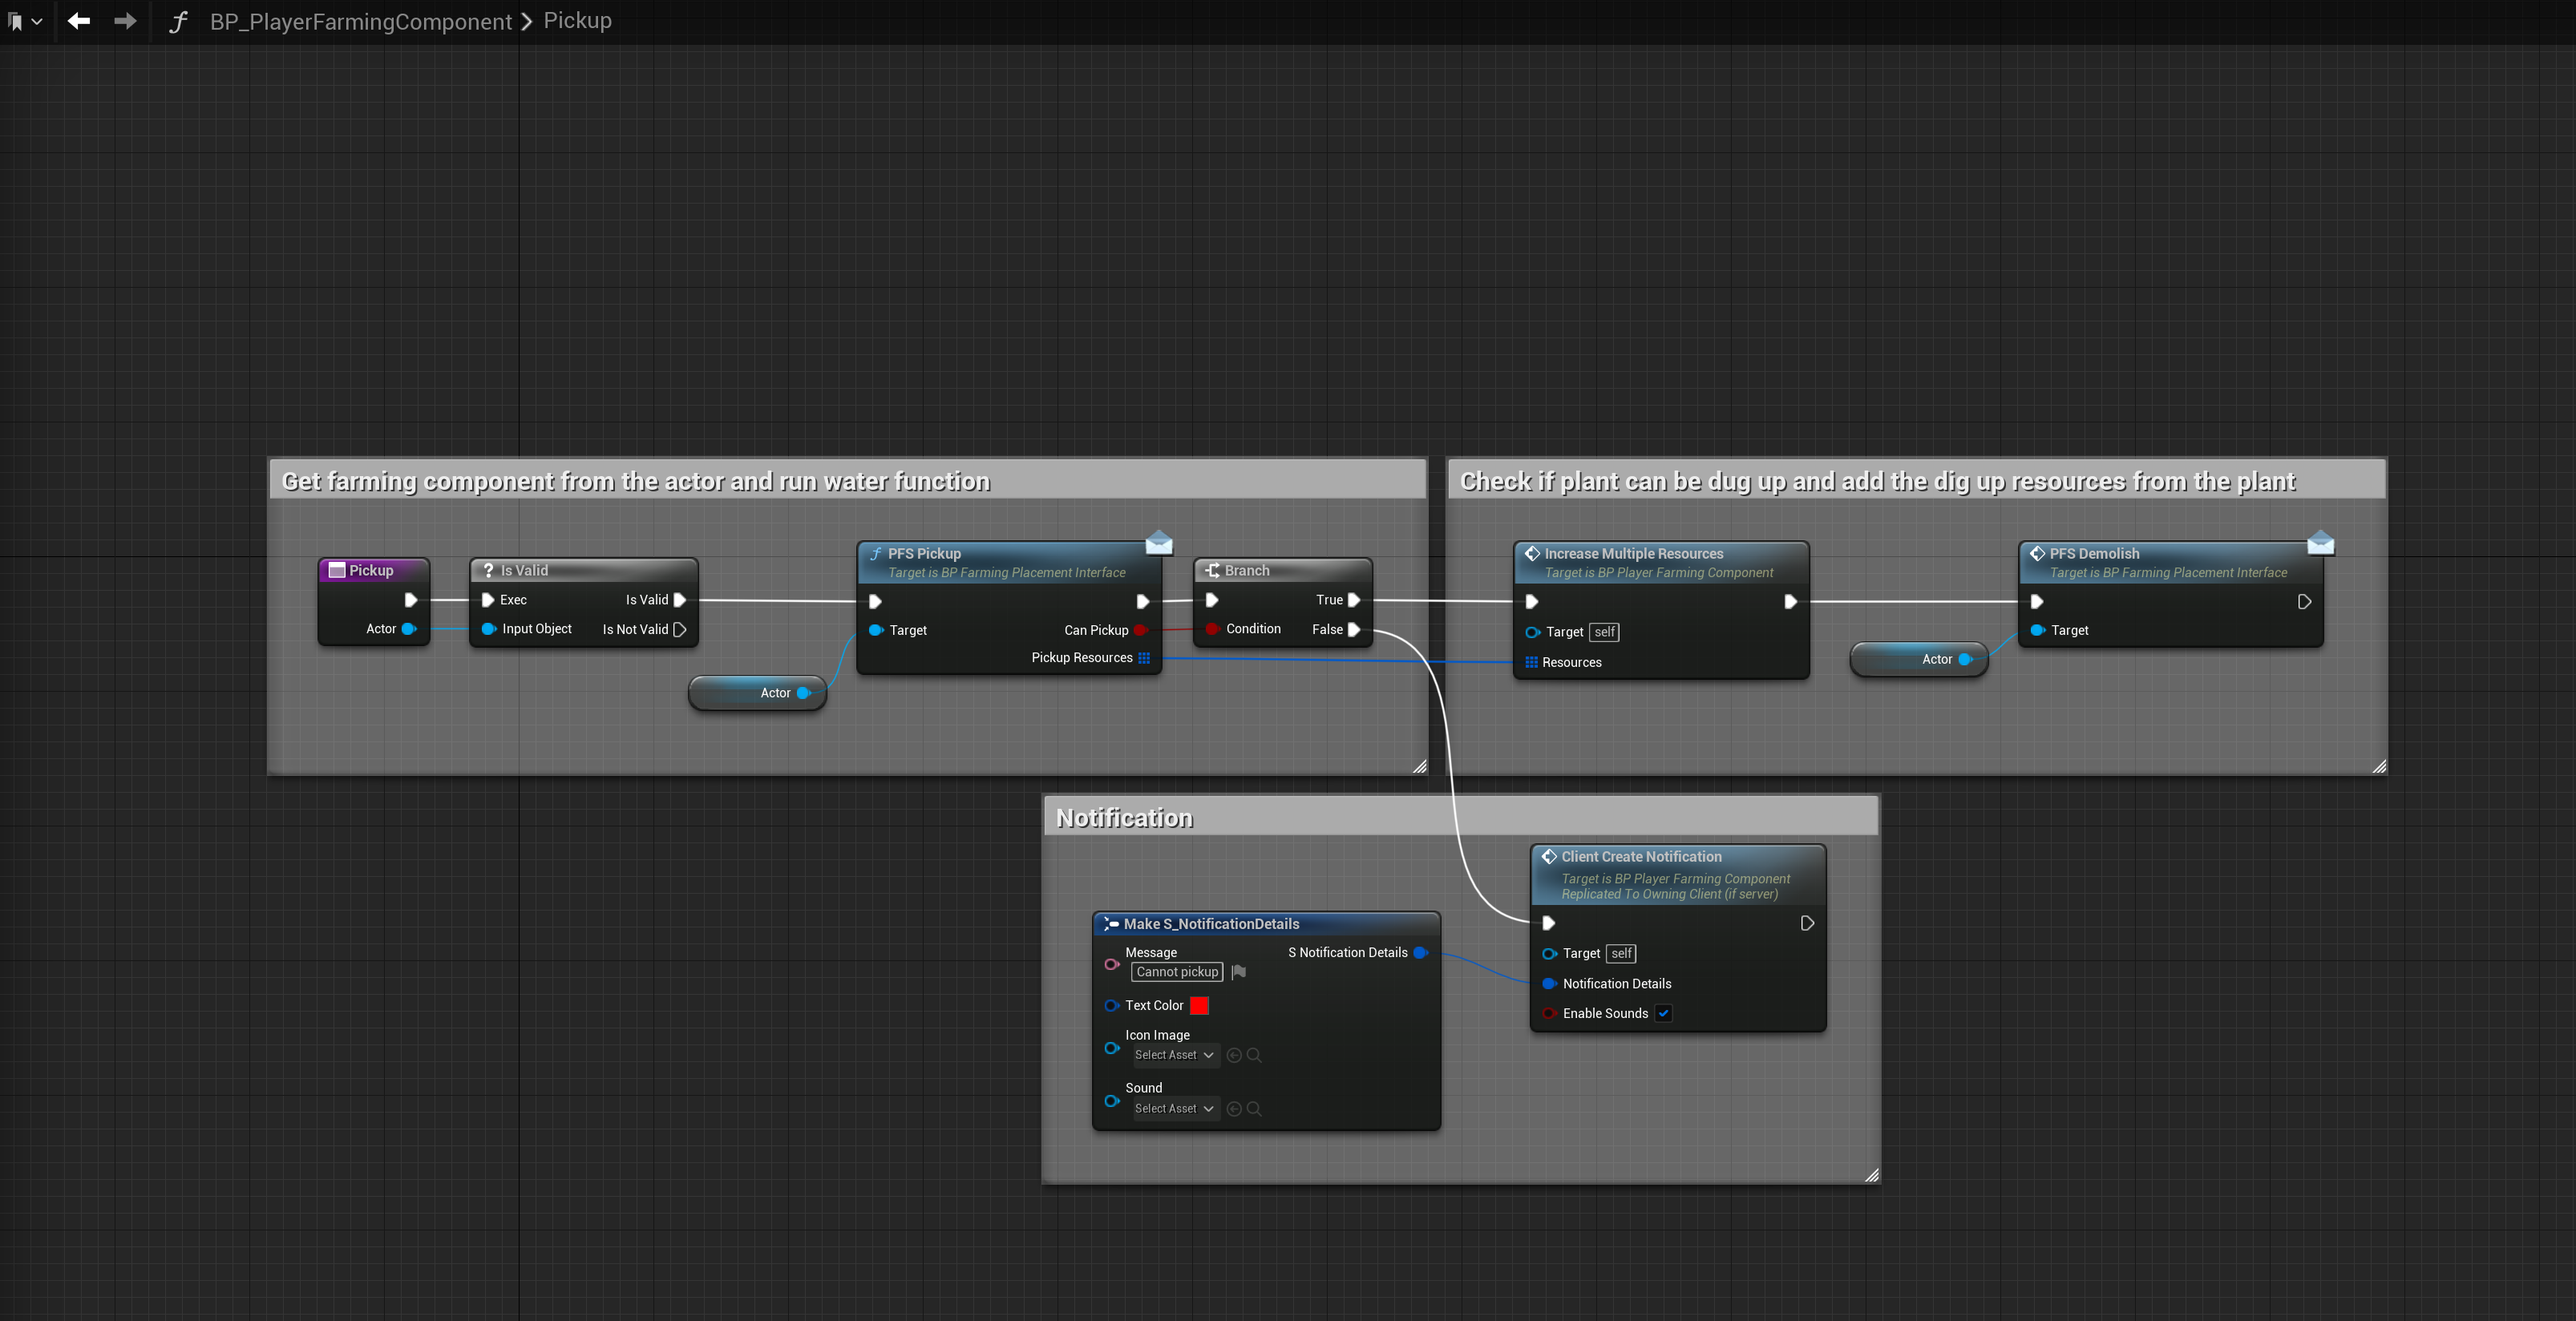2576x1321 pixels.
Task: Click use-selected arrow icon beside Sound
Action: (1234, 1108)
